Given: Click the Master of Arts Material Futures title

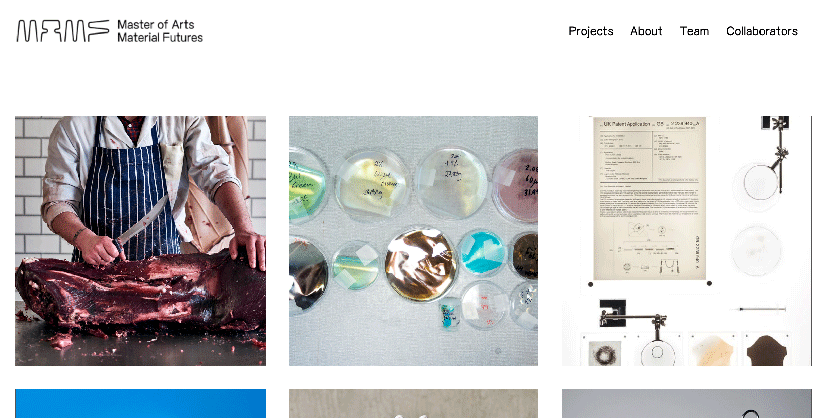Looking at the screenshot, I should pos(160,31).
